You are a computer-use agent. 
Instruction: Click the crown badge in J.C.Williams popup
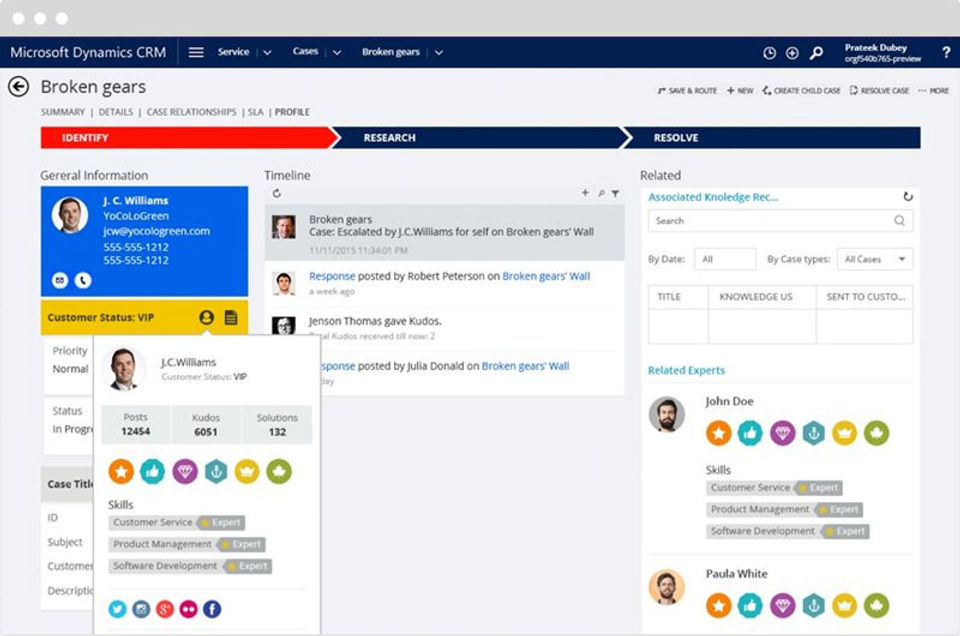tap(247, 471)
